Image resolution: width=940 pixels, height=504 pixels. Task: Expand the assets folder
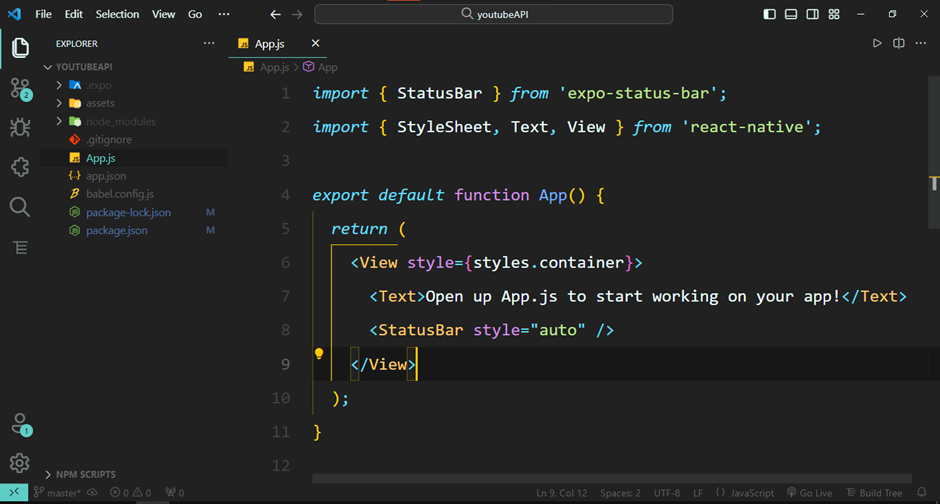100,103
